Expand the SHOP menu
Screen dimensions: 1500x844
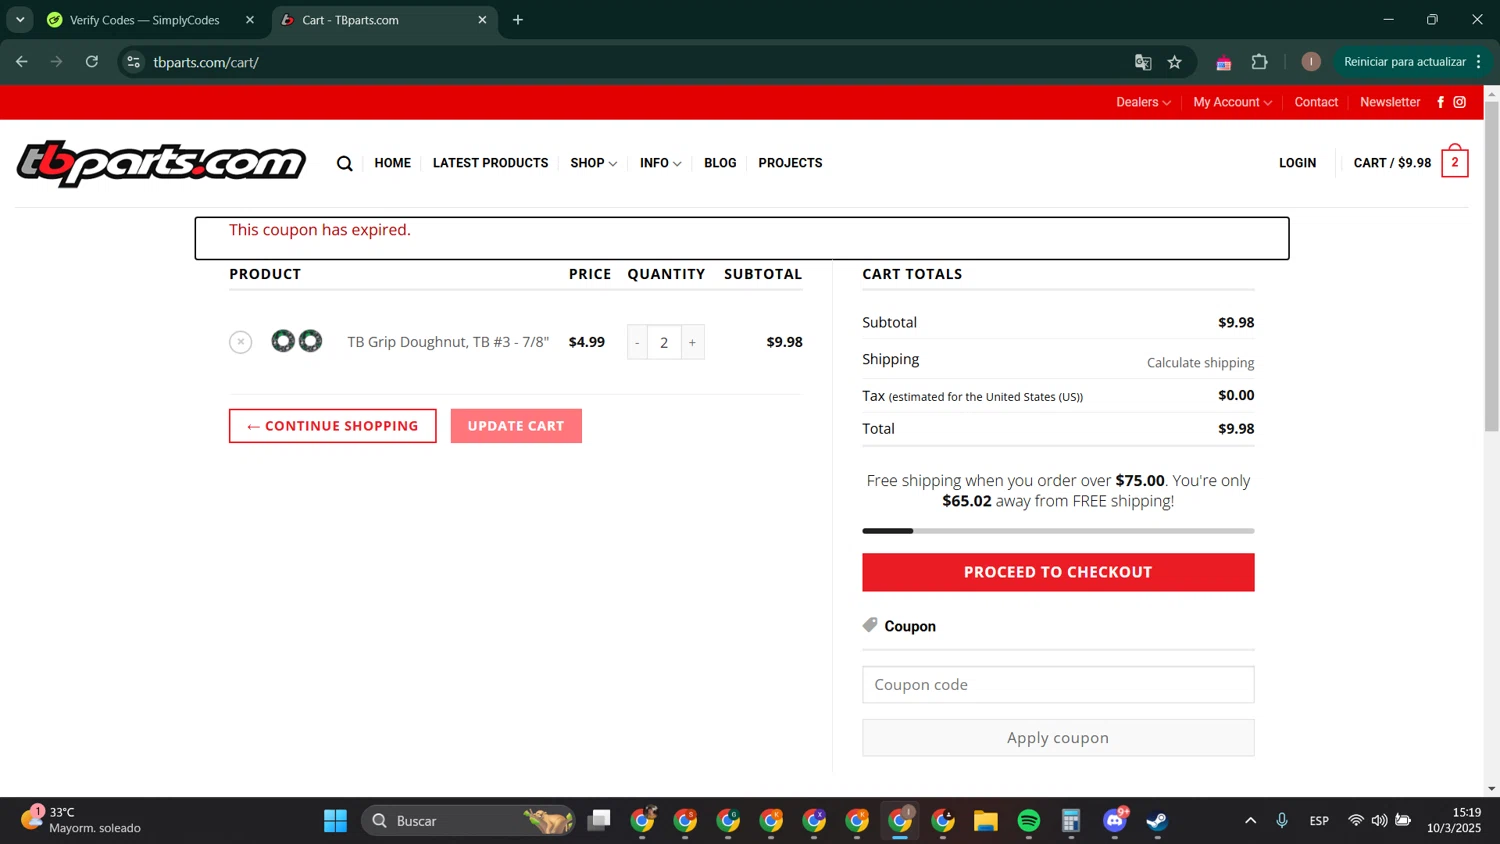pyautogui.click(x=593, y=163)
